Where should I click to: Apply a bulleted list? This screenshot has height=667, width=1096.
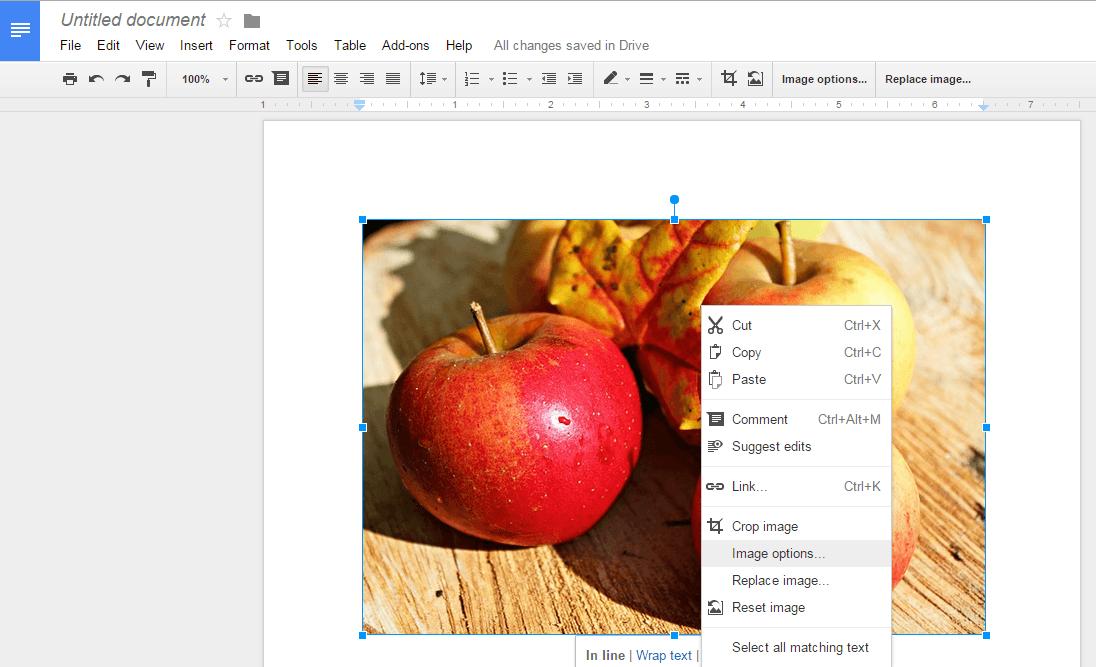coord(510,78)
